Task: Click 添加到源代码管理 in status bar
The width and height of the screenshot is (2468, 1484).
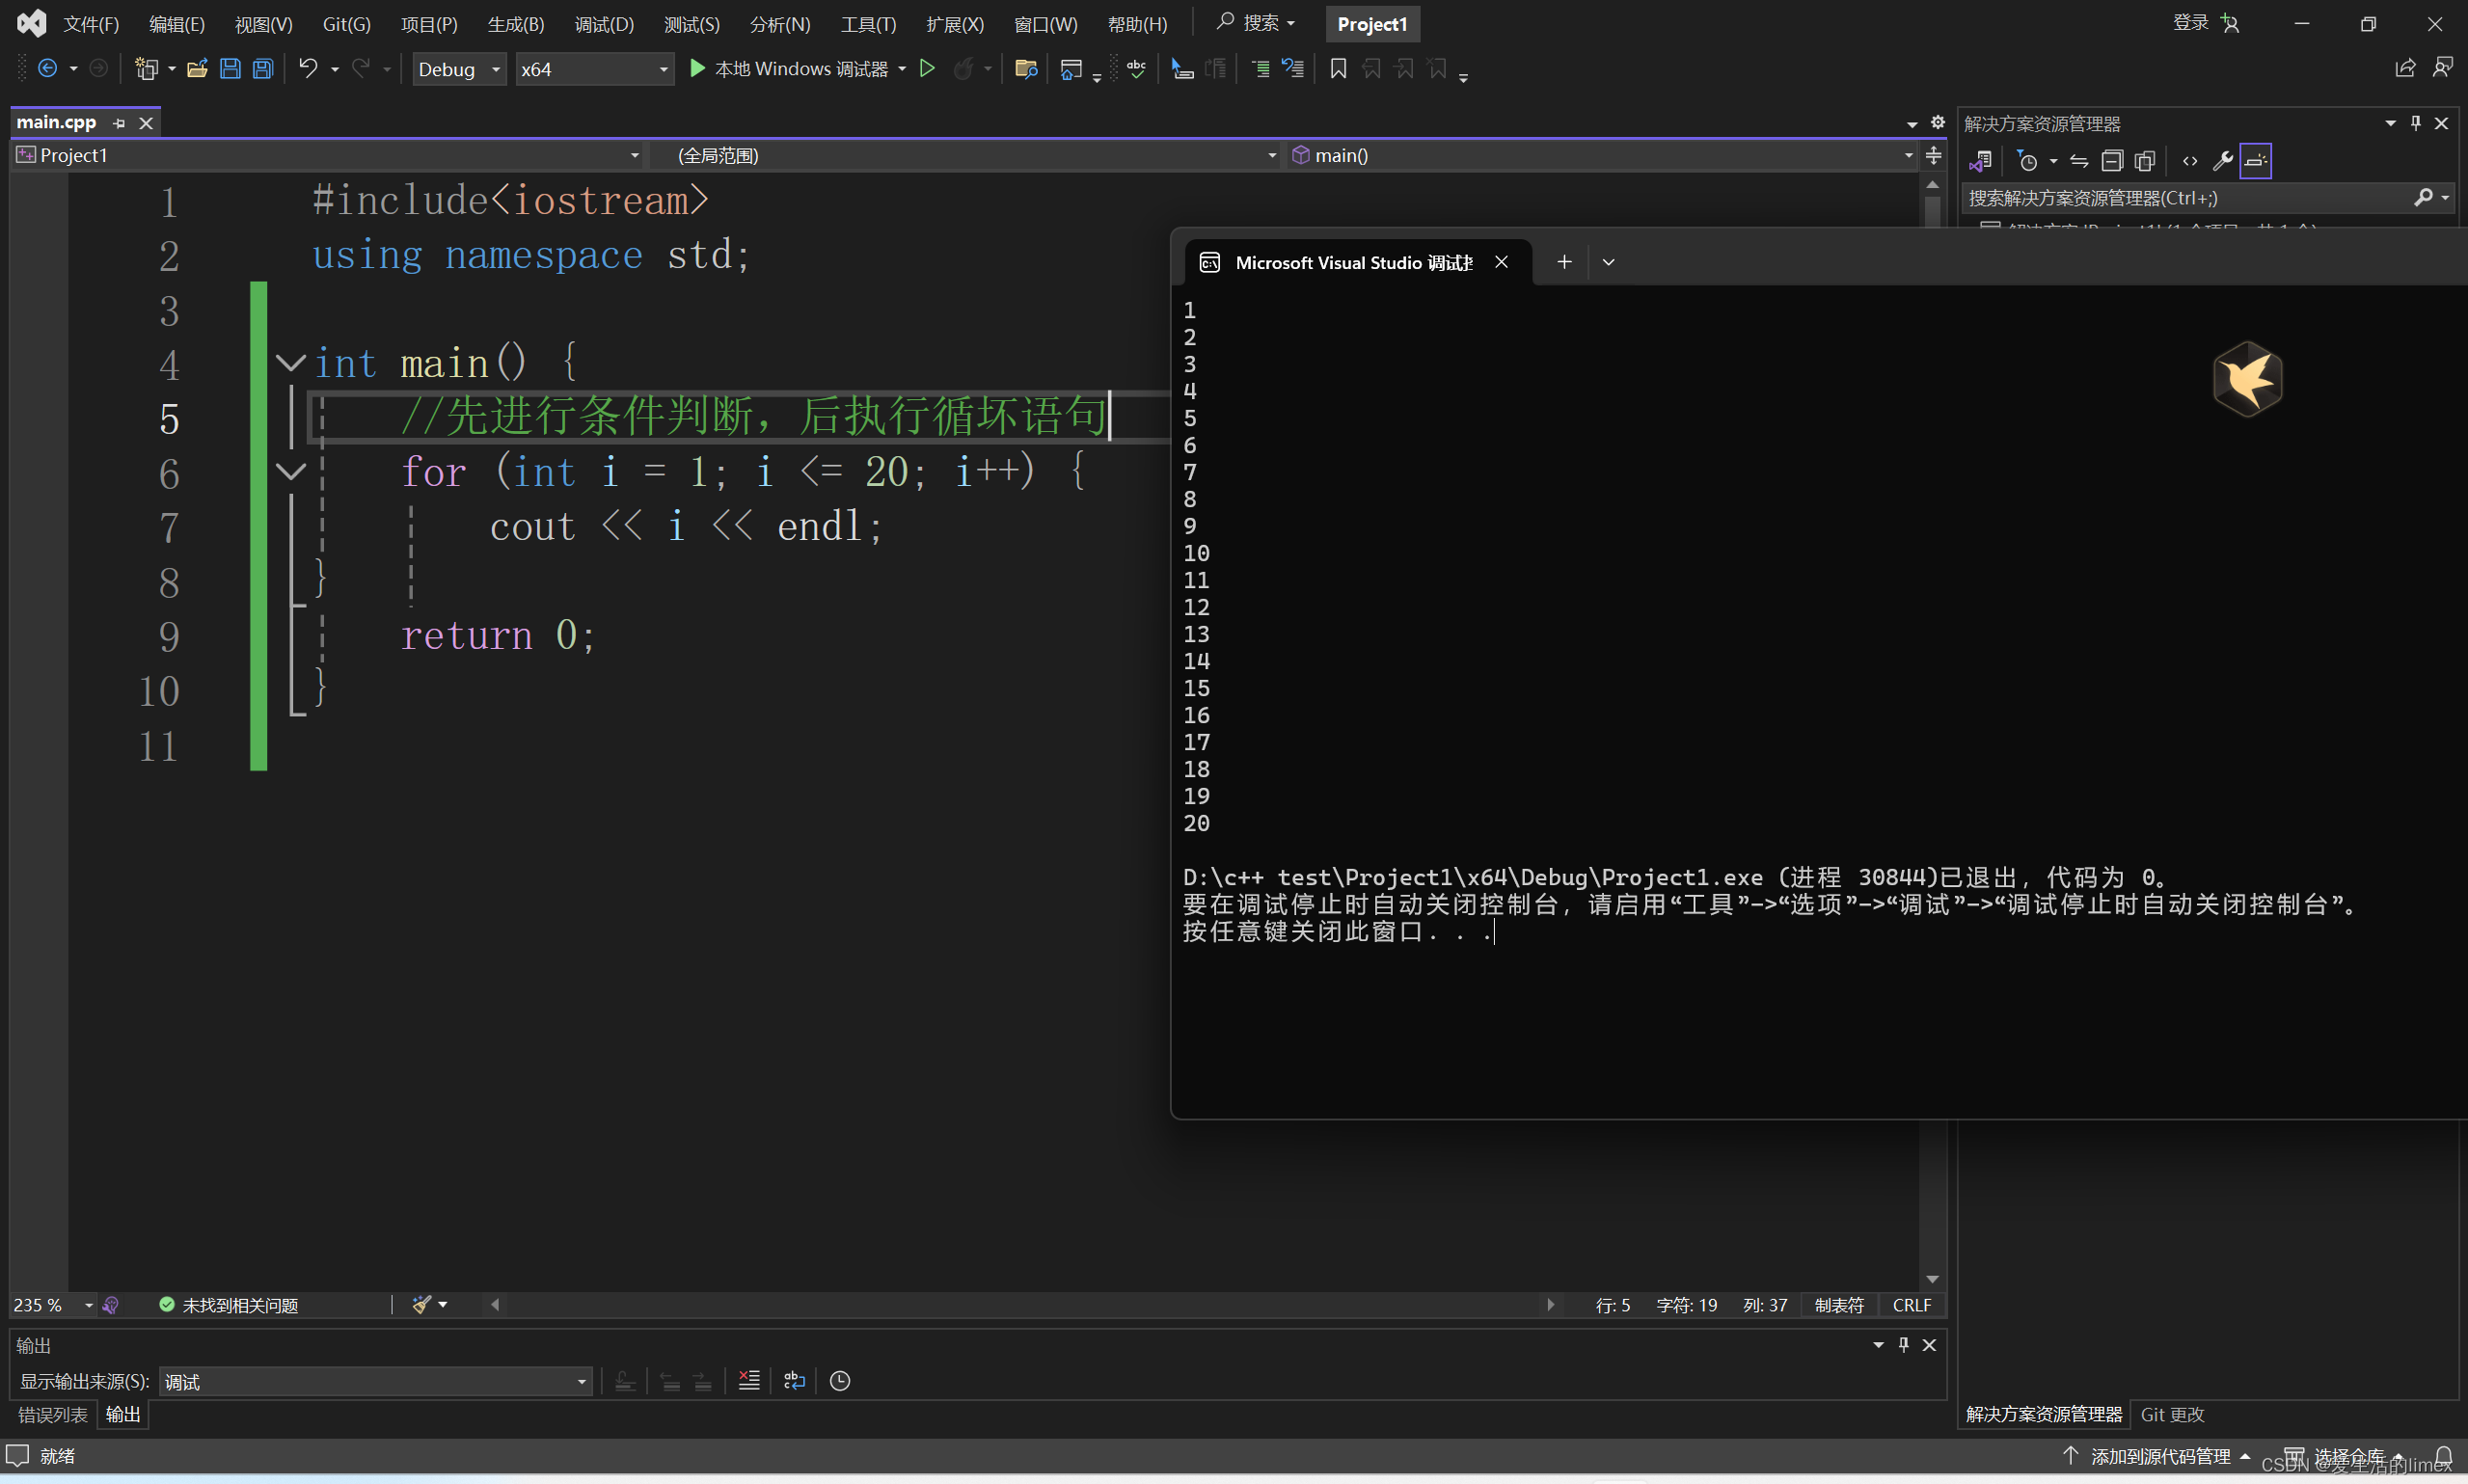Action: [x=2159, y=1456]
